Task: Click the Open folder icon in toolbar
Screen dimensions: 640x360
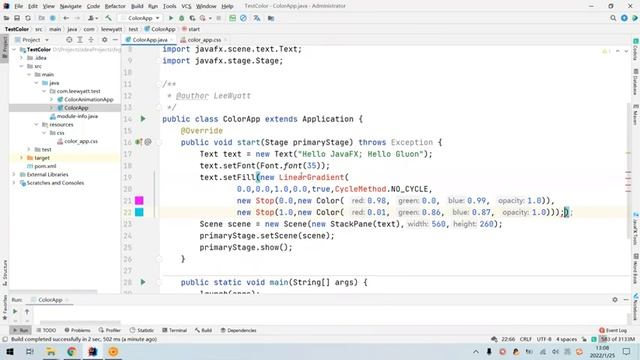Action: tap(7, 18)
